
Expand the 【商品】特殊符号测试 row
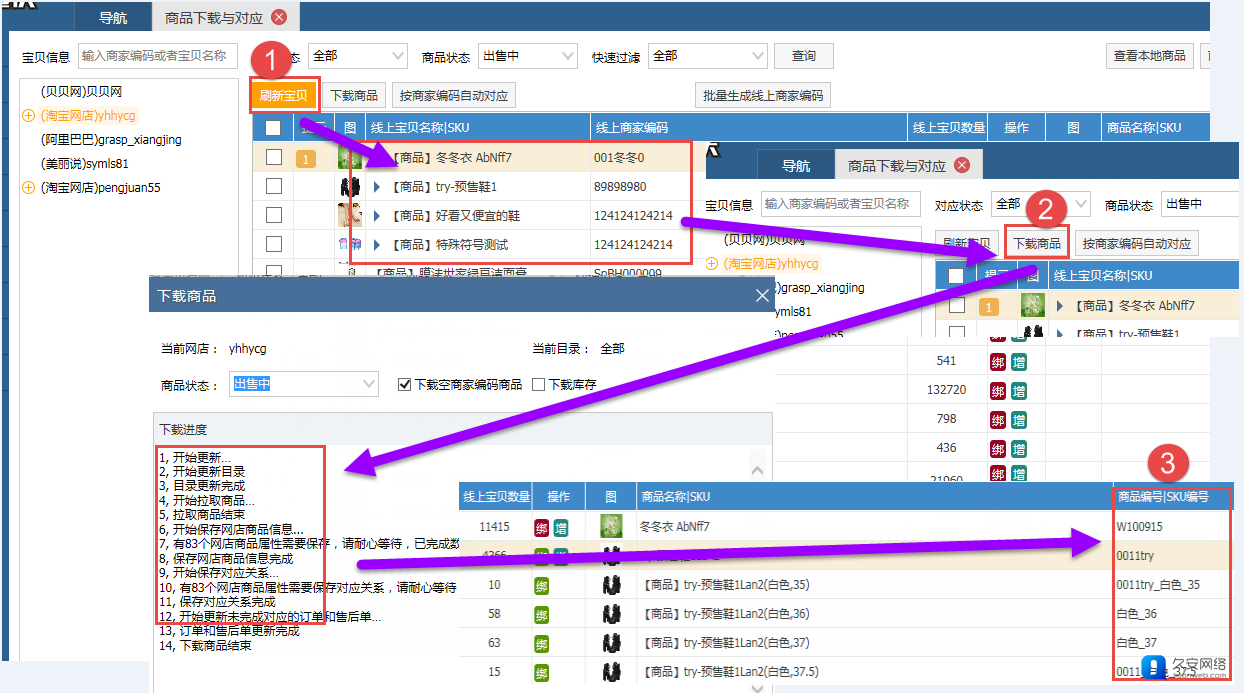[x=377, y=244]
